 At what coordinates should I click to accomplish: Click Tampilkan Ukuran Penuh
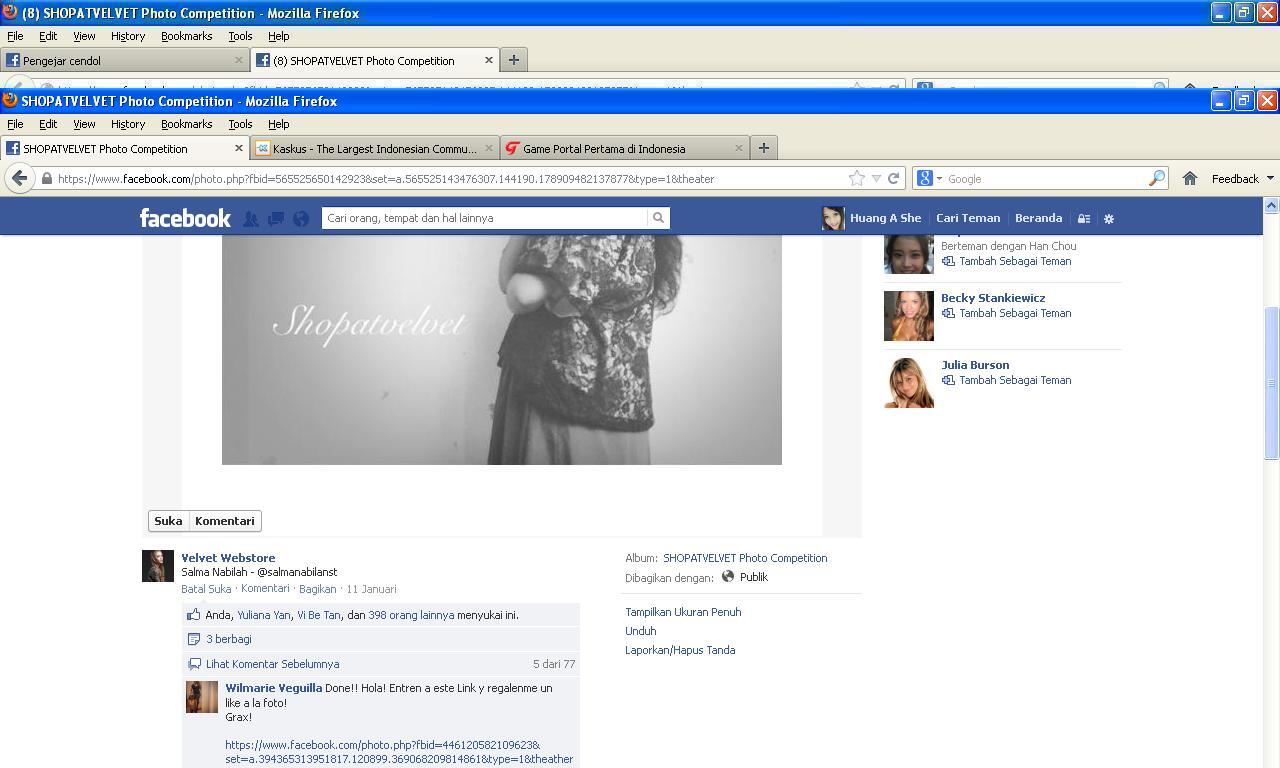[x=683, y=612]
